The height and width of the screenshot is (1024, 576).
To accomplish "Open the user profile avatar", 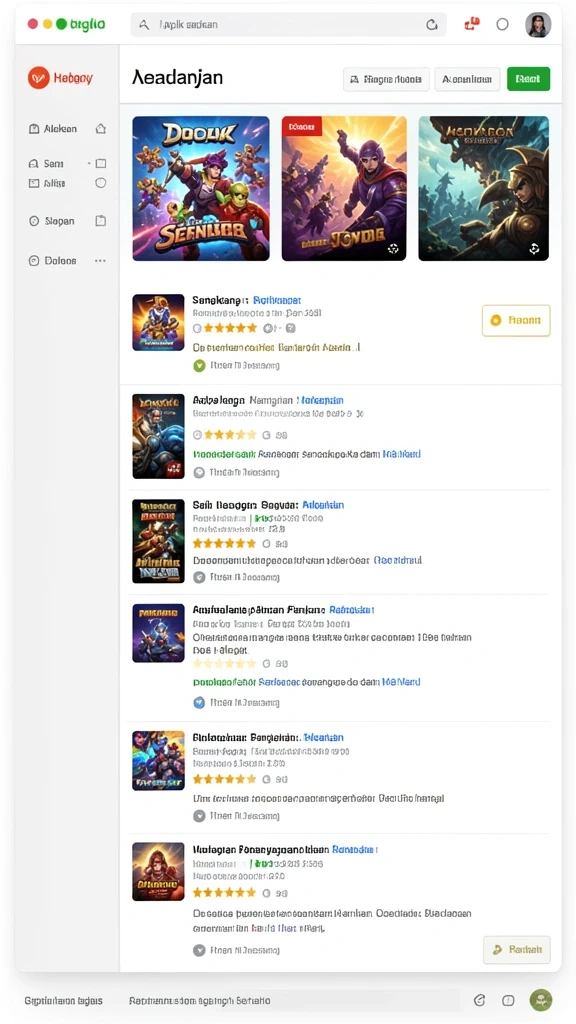I will tap(538, 25).
